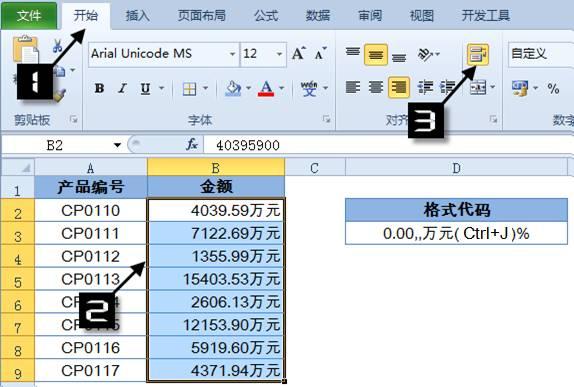
Task: Click the red font color A swatch
Action: [x=266, y=89]
